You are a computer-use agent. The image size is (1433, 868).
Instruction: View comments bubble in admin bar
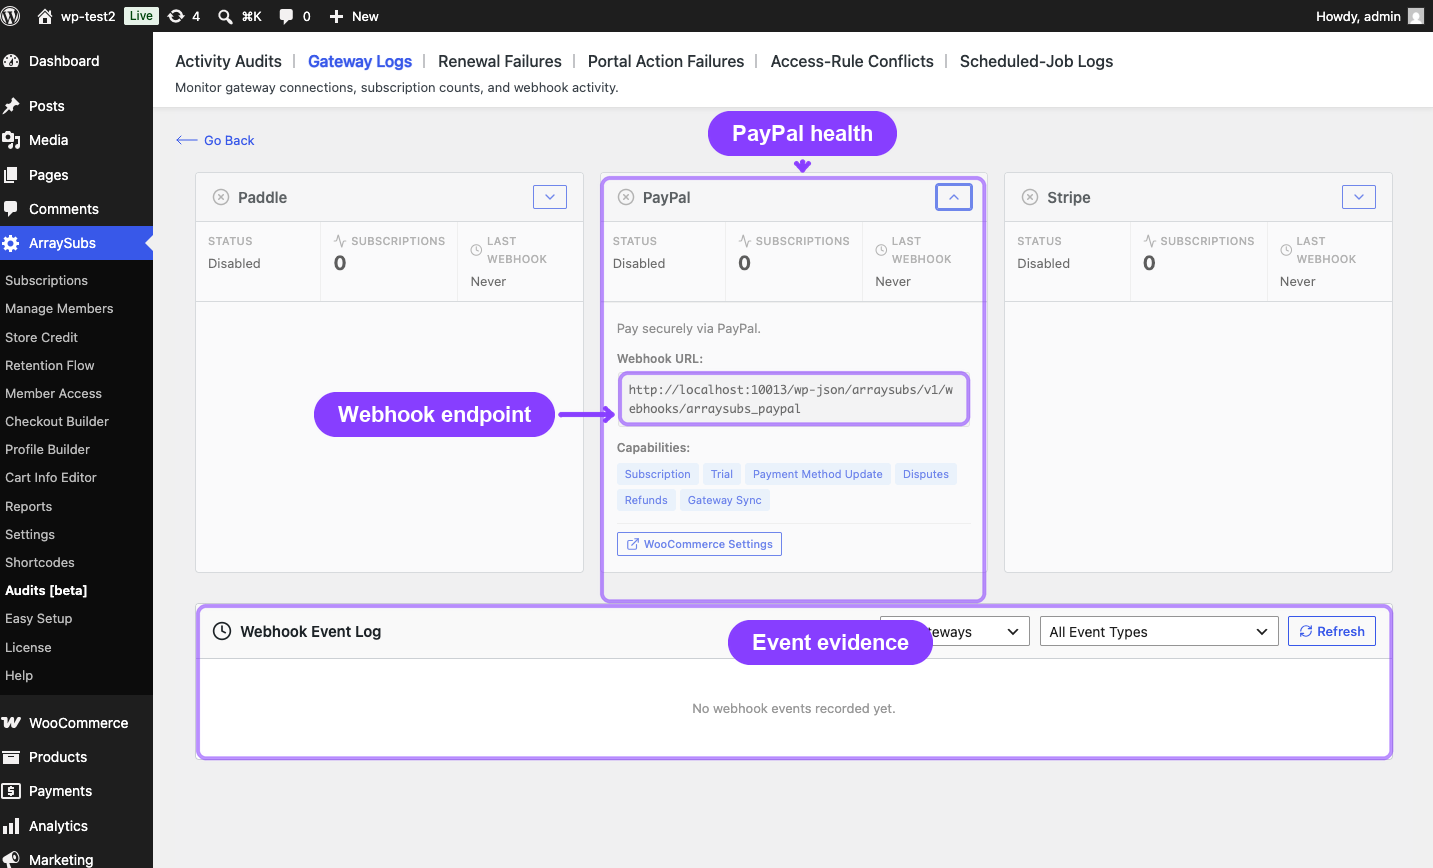pos(294,16)
